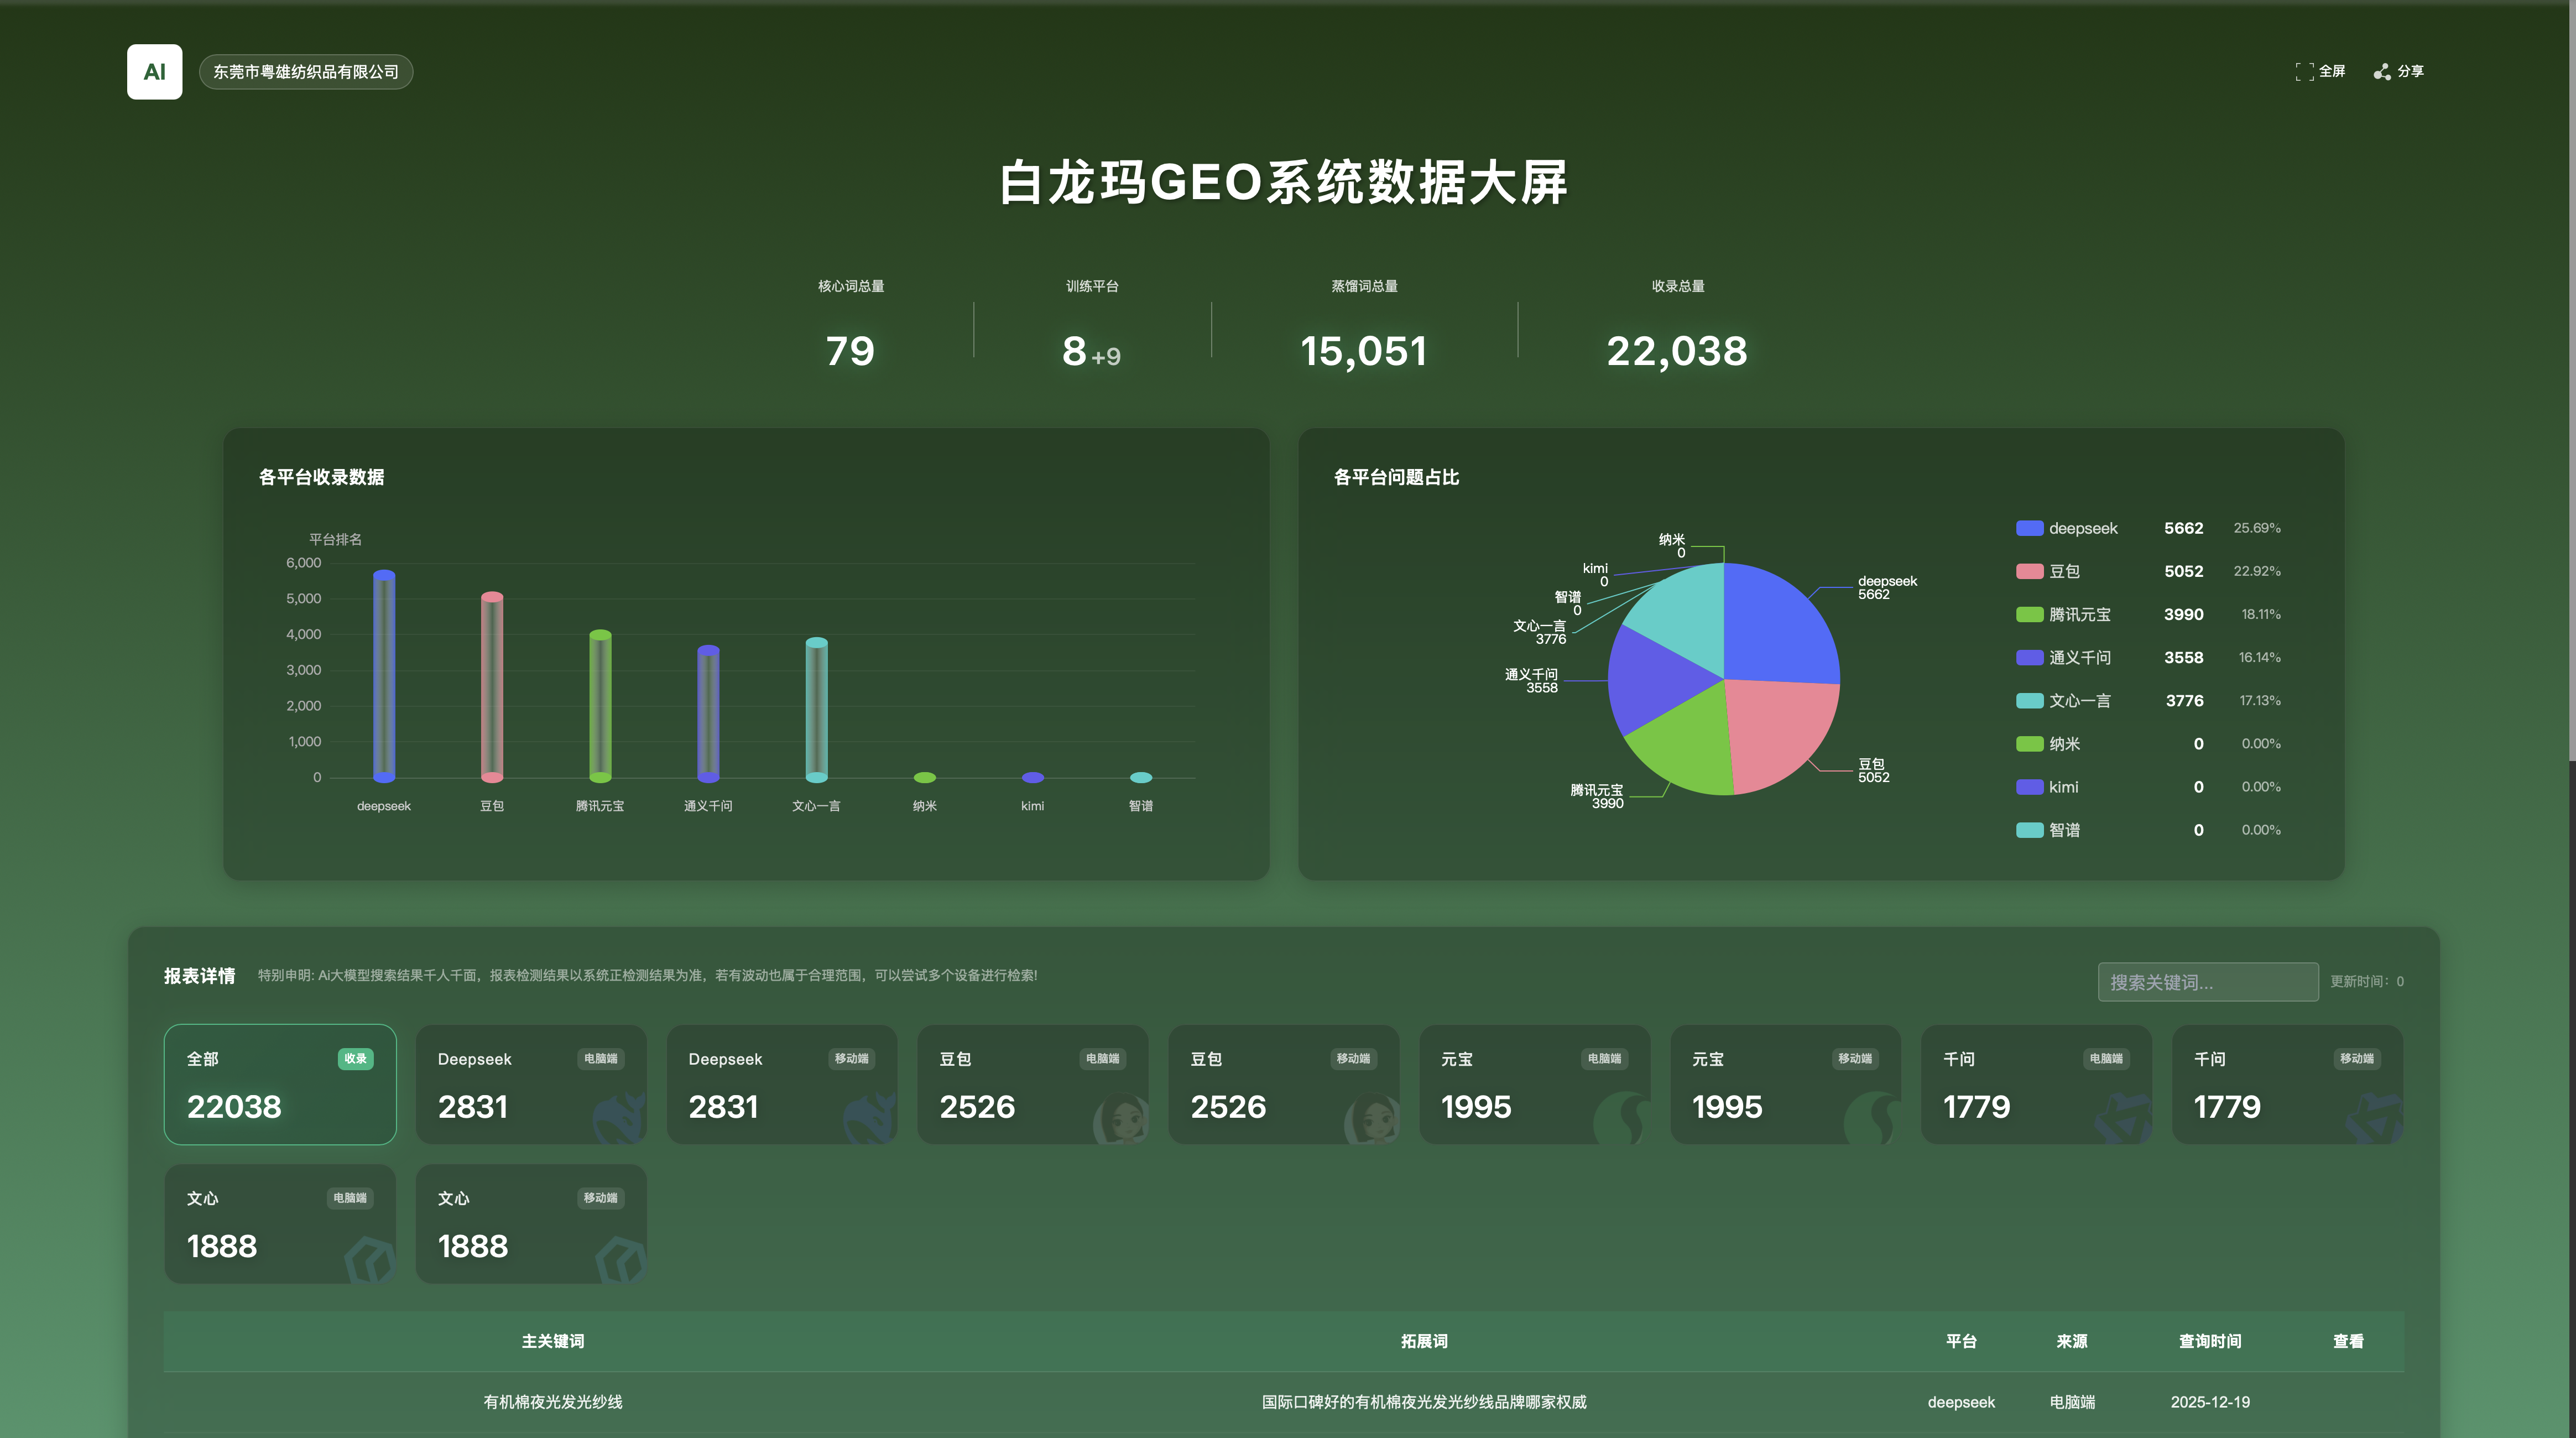Open 豆包 电脑端 avatar card
The image size is (2576, 1438).
click(x=1033, y=1084)
